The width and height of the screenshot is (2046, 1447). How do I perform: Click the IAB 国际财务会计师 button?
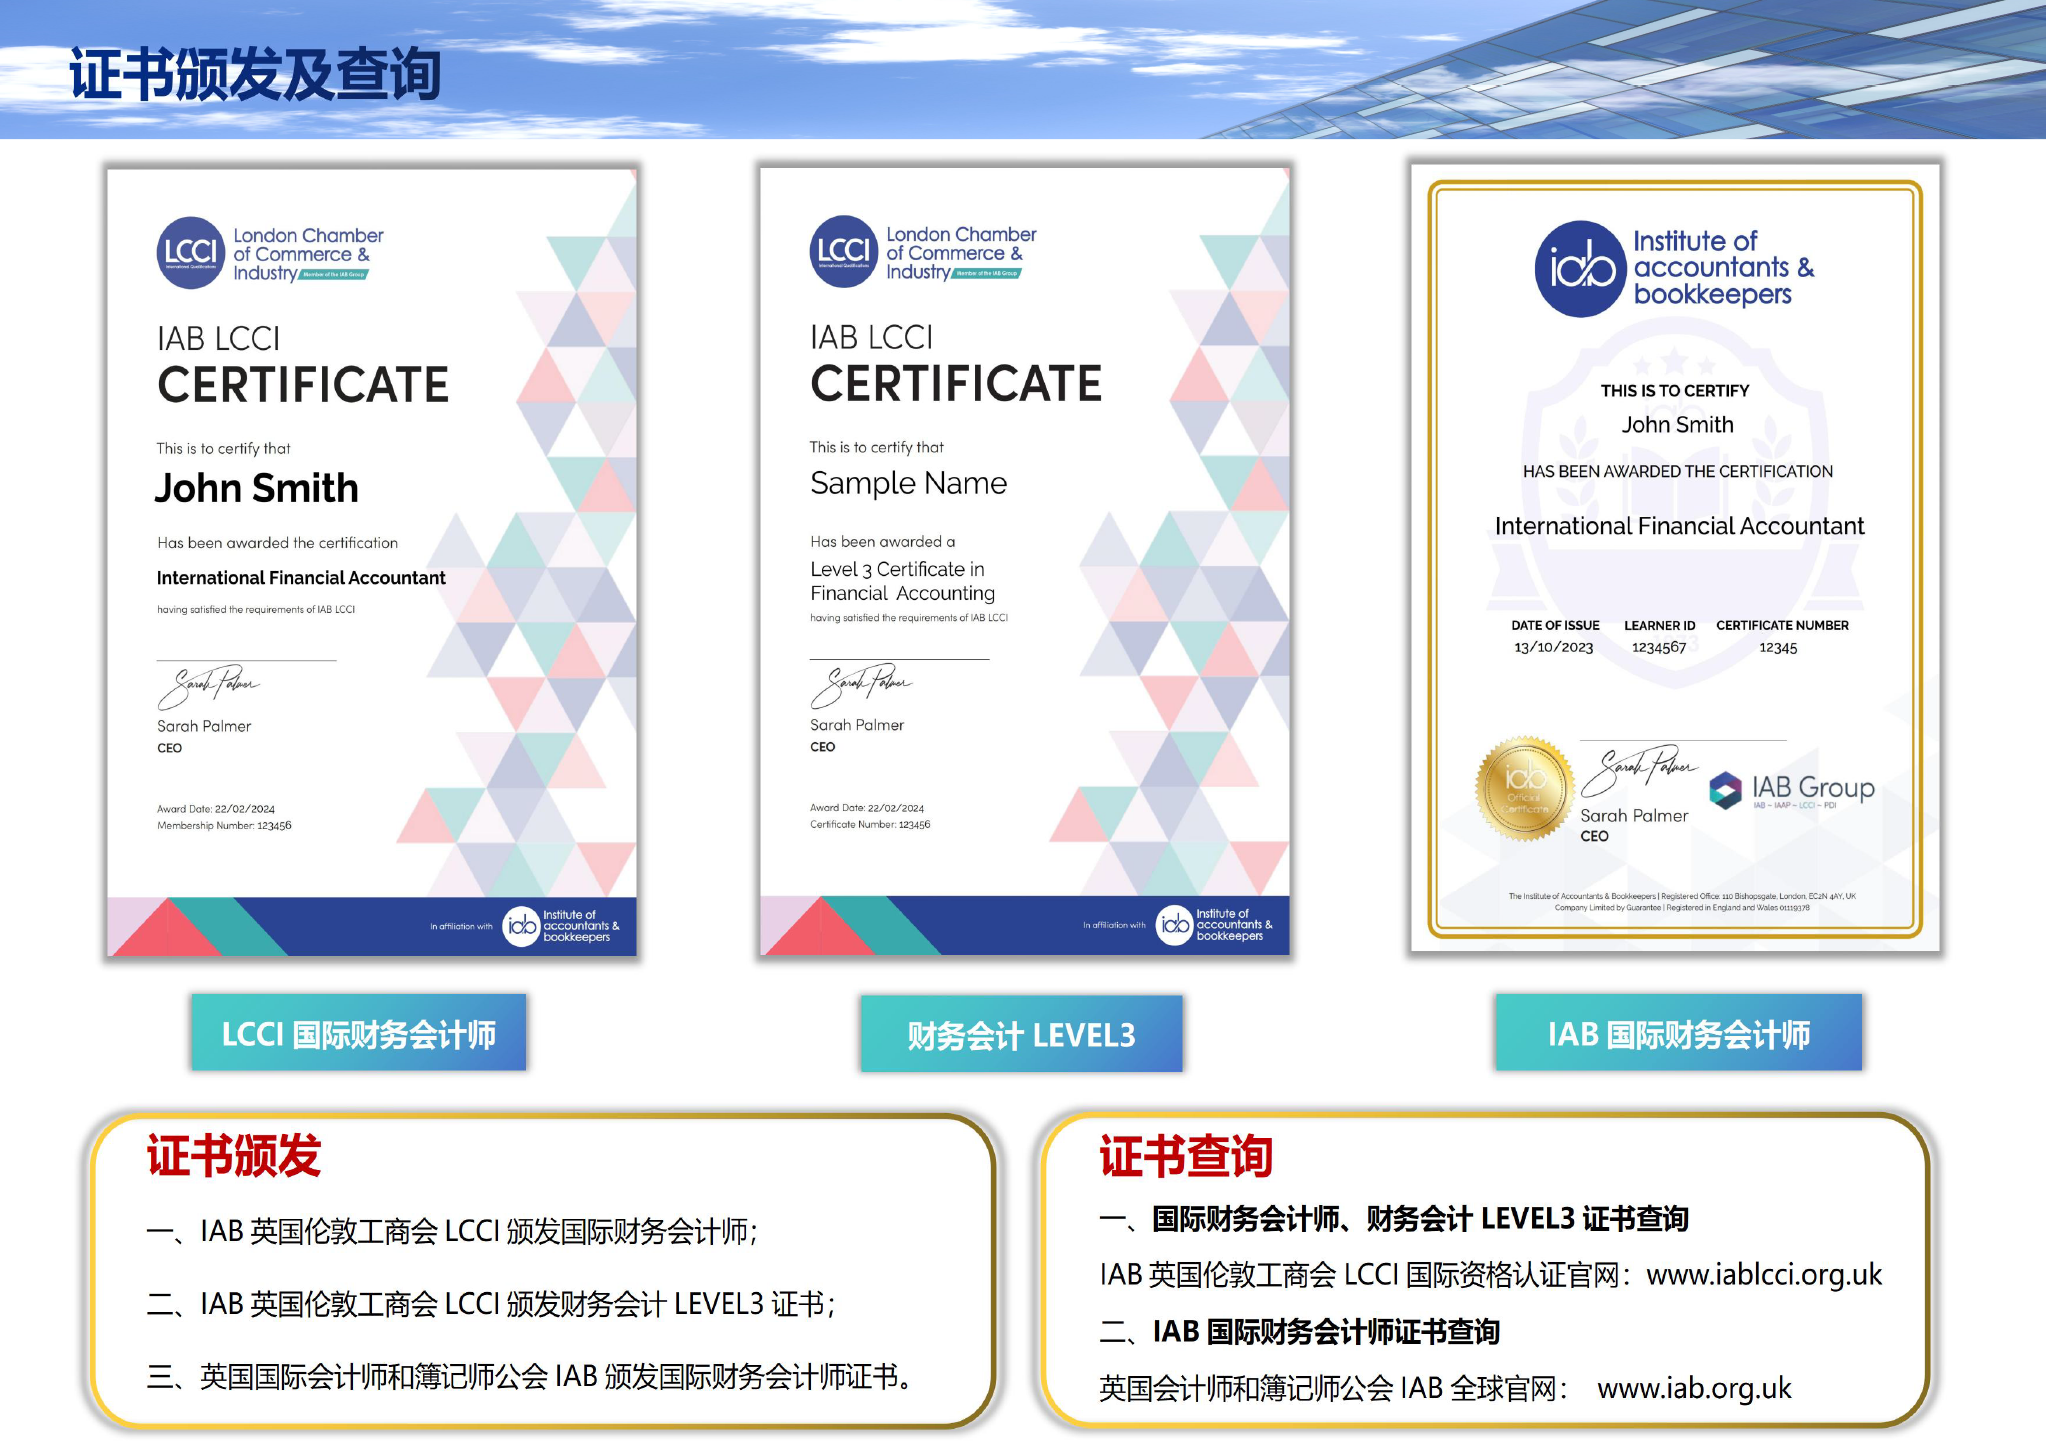click(1679, 1033)
